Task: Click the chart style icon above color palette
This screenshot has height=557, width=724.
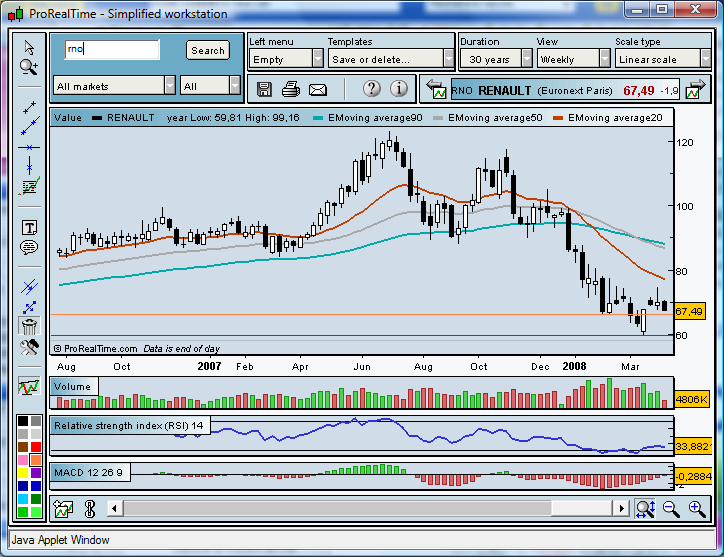Action: 29,386
